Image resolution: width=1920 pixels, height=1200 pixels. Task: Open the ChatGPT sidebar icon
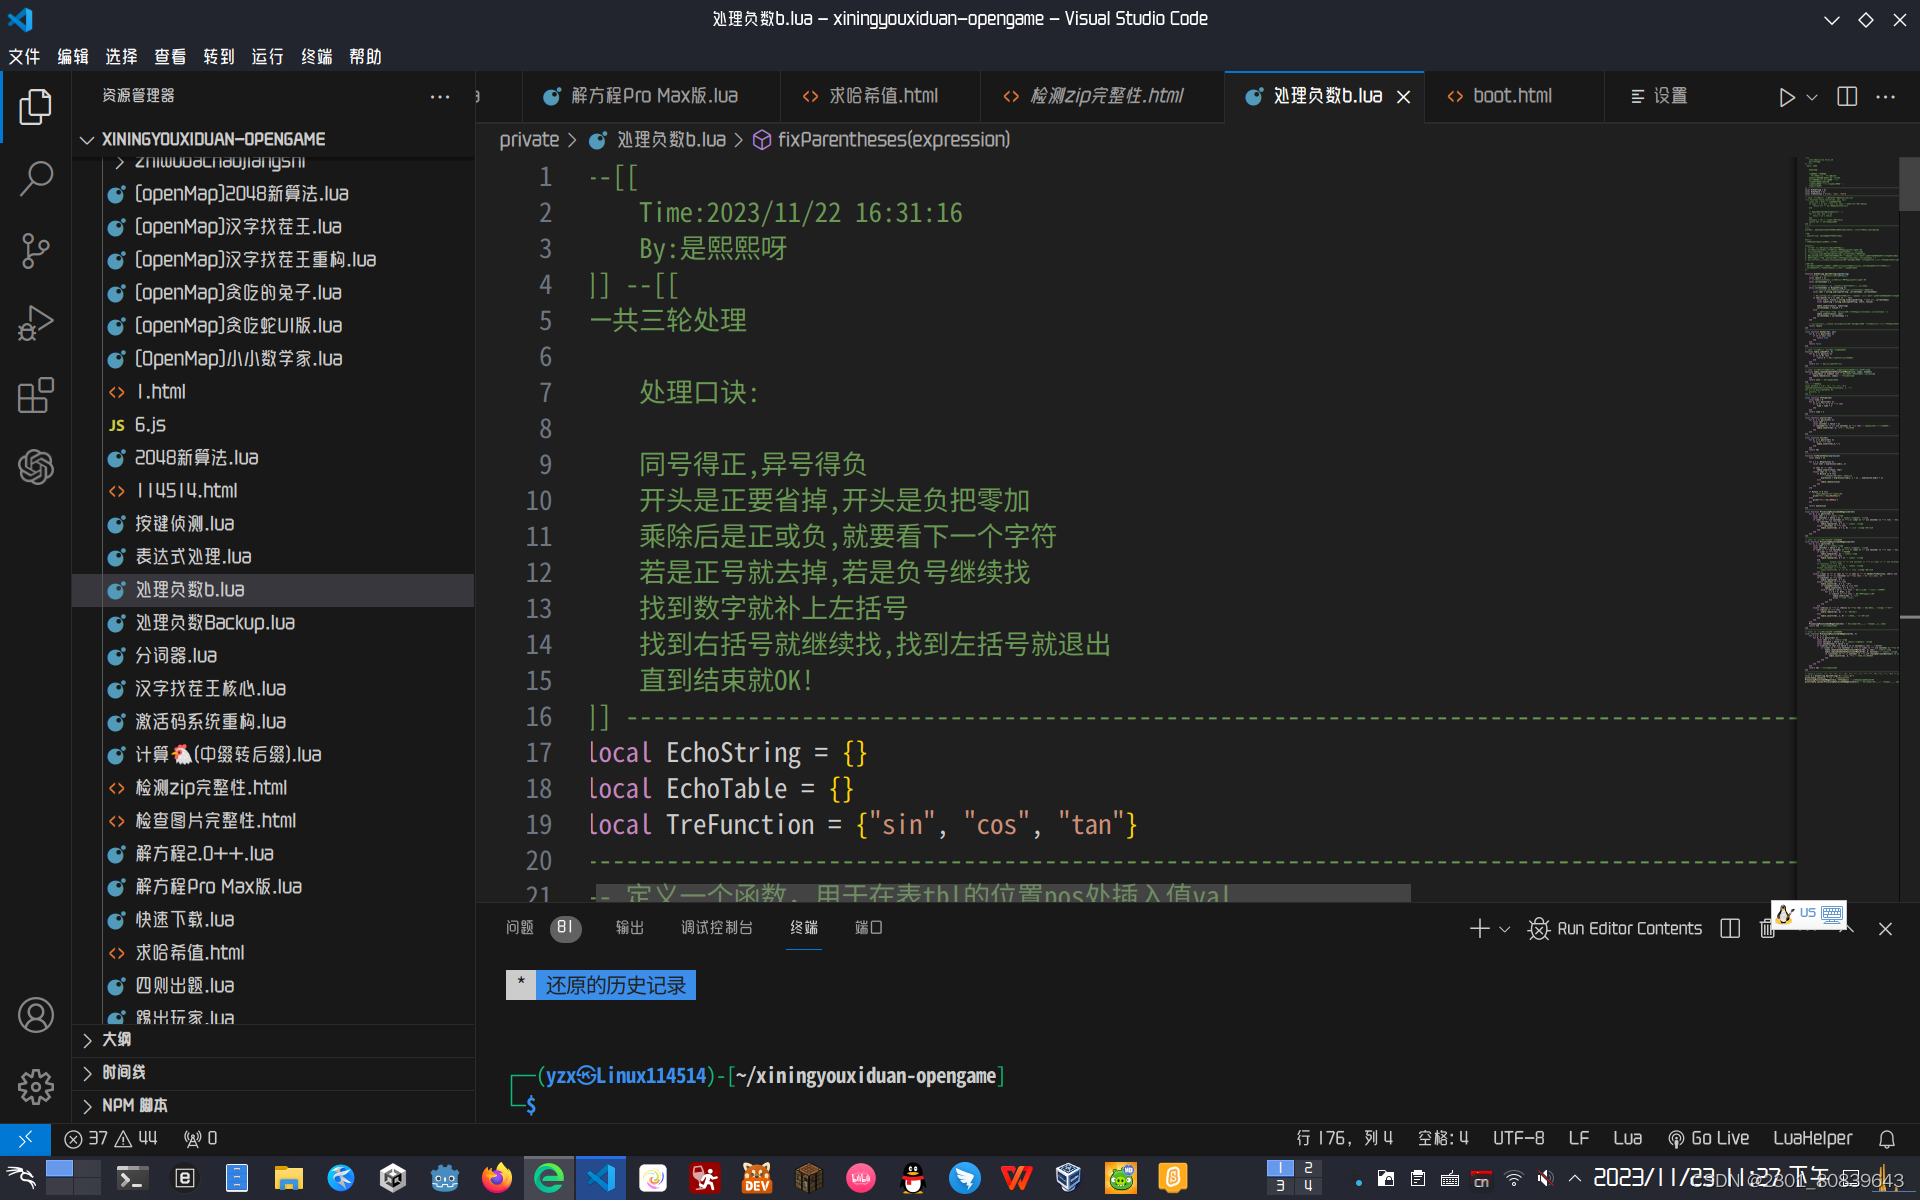point(36,467)
